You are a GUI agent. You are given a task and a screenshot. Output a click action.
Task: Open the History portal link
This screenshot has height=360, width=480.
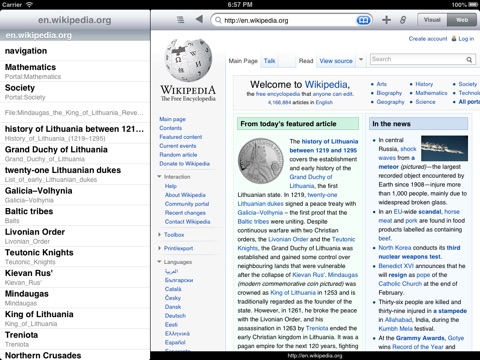coord(424,84)
